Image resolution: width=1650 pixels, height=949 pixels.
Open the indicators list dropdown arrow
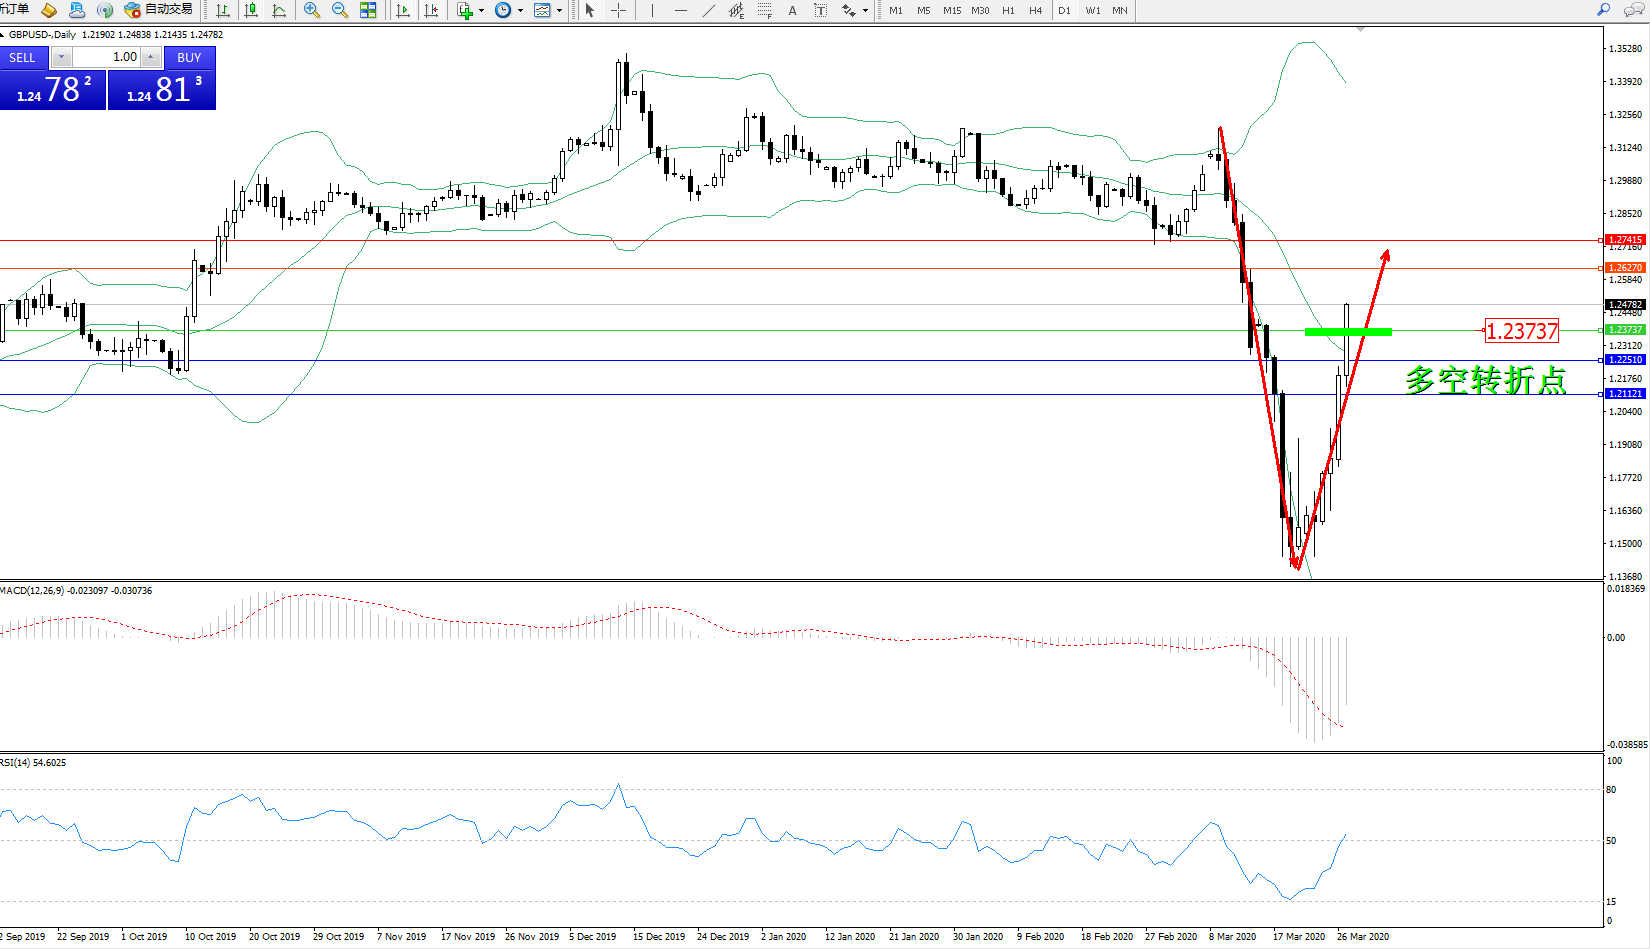pyautogui.click(x=481, y=11)
